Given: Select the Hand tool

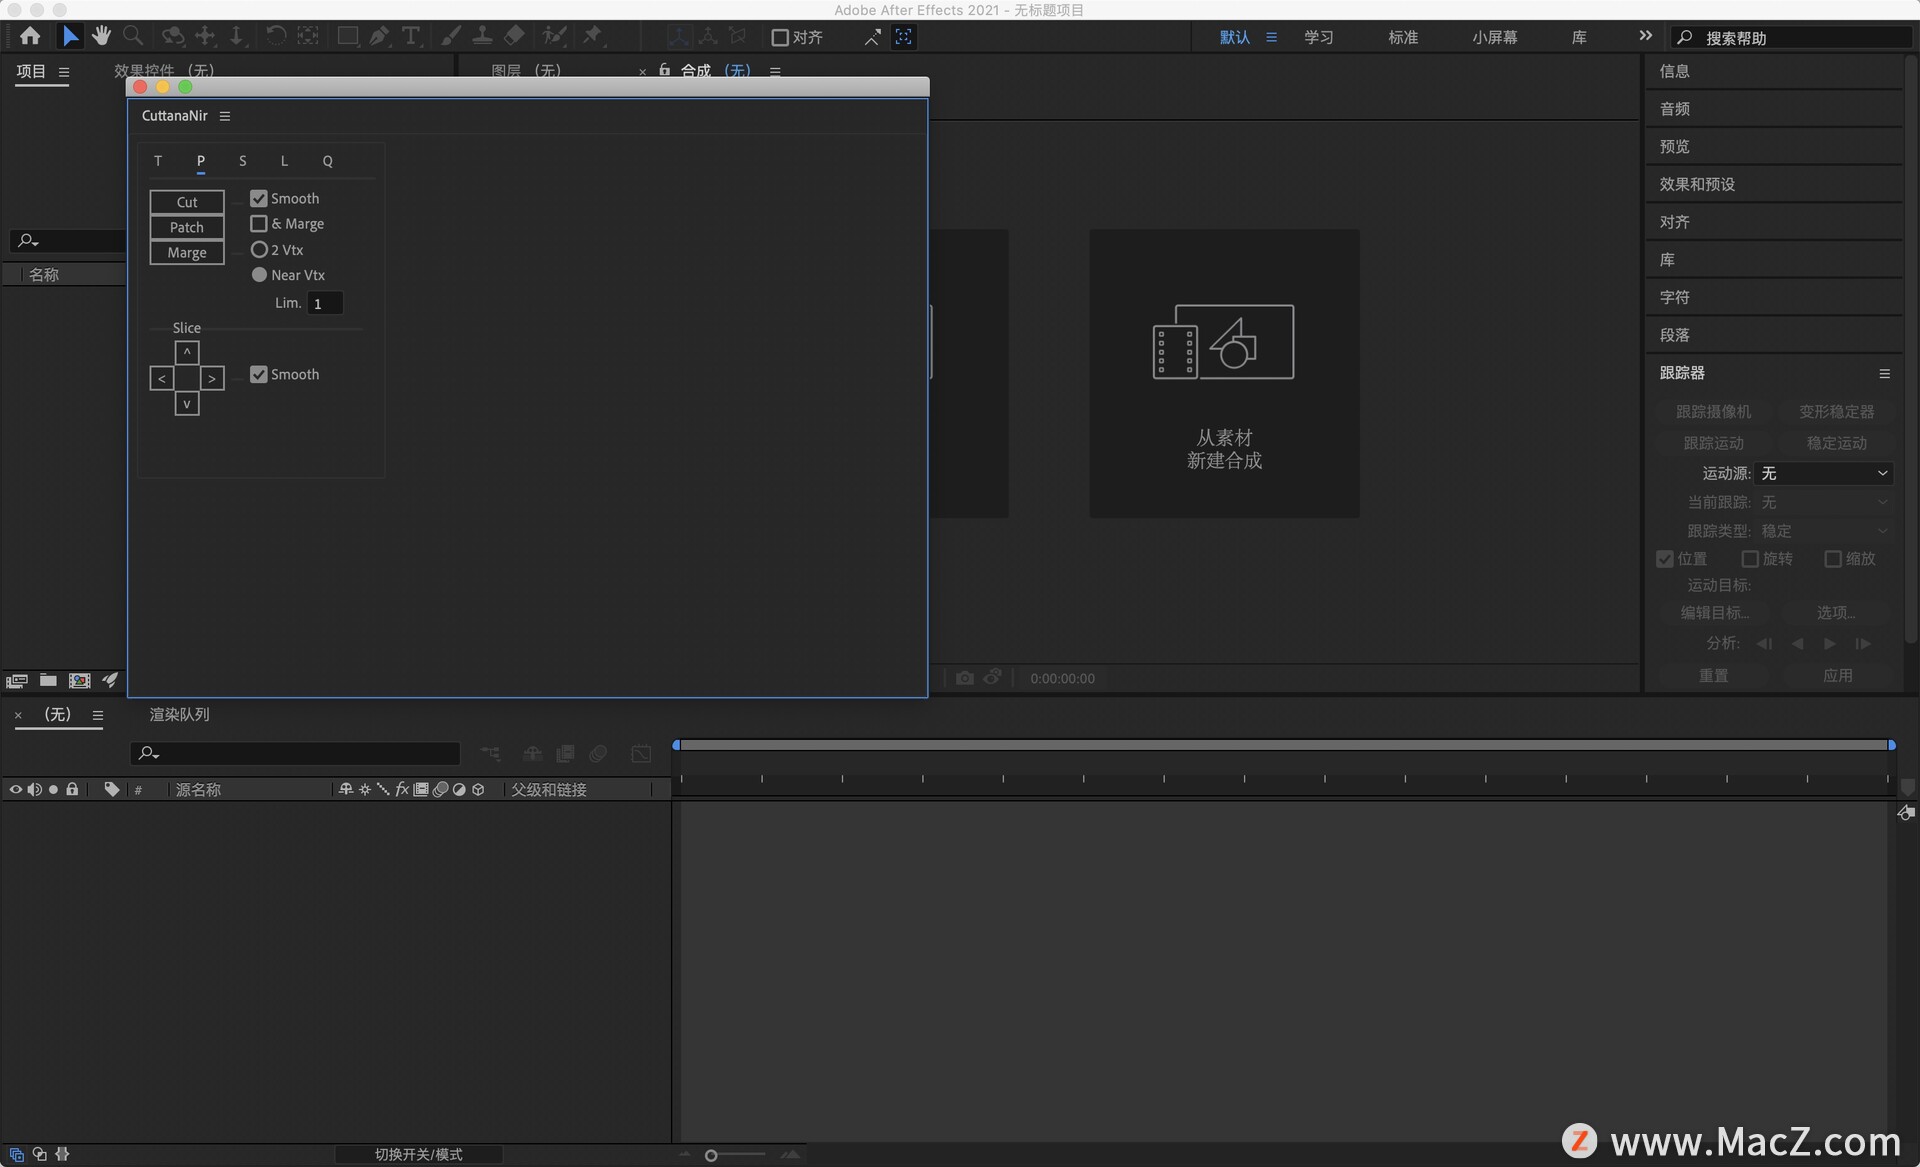Looking at the screenshot, I should tap(101, 37).
